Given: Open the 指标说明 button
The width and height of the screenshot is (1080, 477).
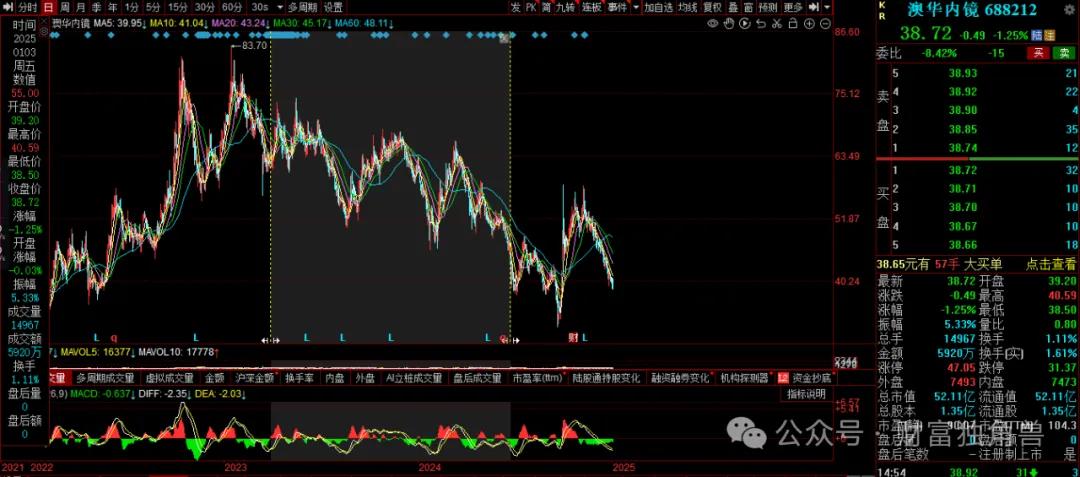Looking at the screenshot, I should (x=807, y=394).
